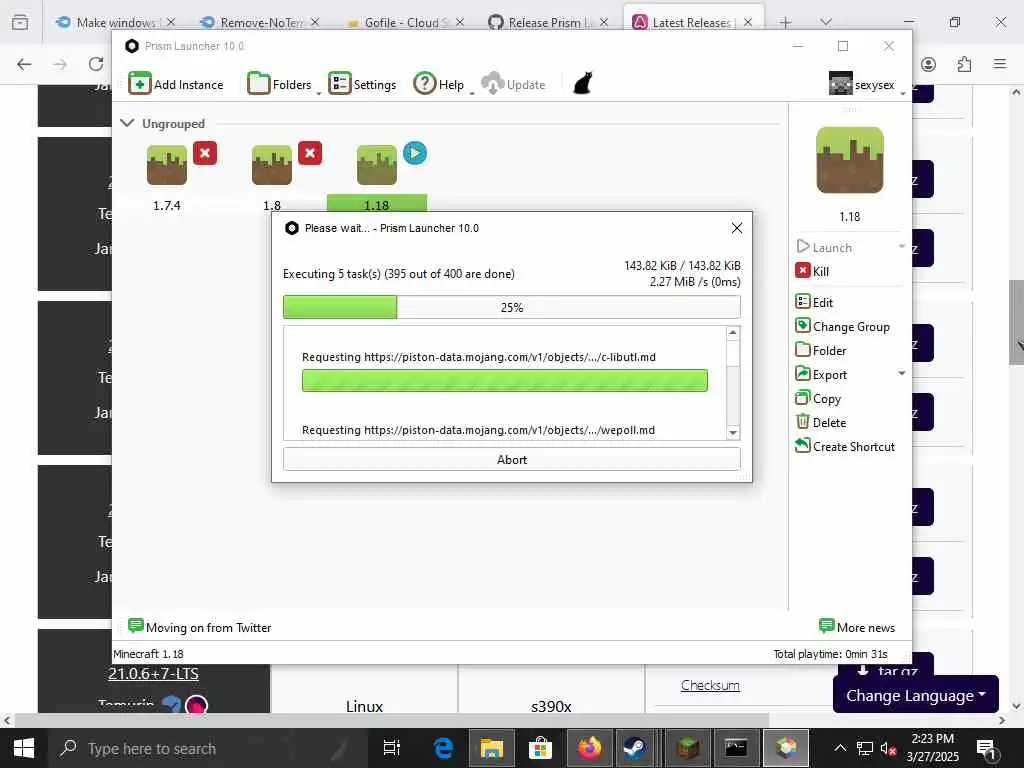The width and height of the screenshot is (1024, 768).
Task: Click task list scrollbar up arrow
Action: tap(733, 332)
